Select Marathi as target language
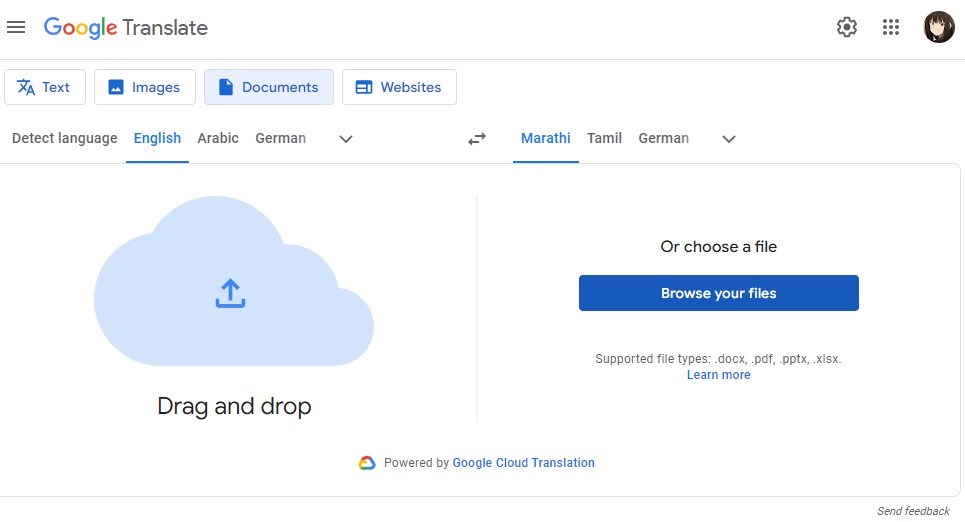The height and width of the screenshot is (522, 965). (x=546, y=139)
